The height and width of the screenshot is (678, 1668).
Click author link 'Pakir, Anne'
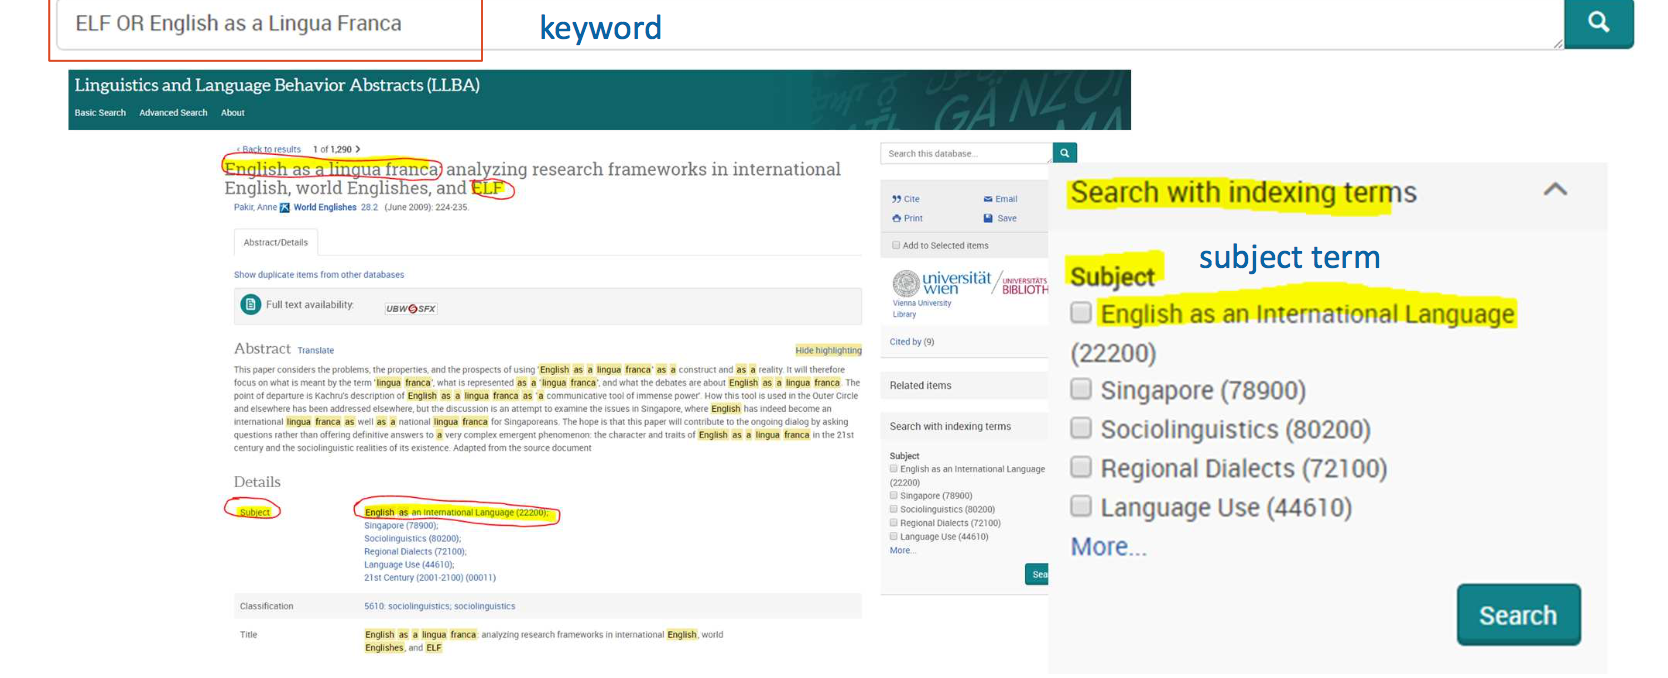click(x=255, y=208)
